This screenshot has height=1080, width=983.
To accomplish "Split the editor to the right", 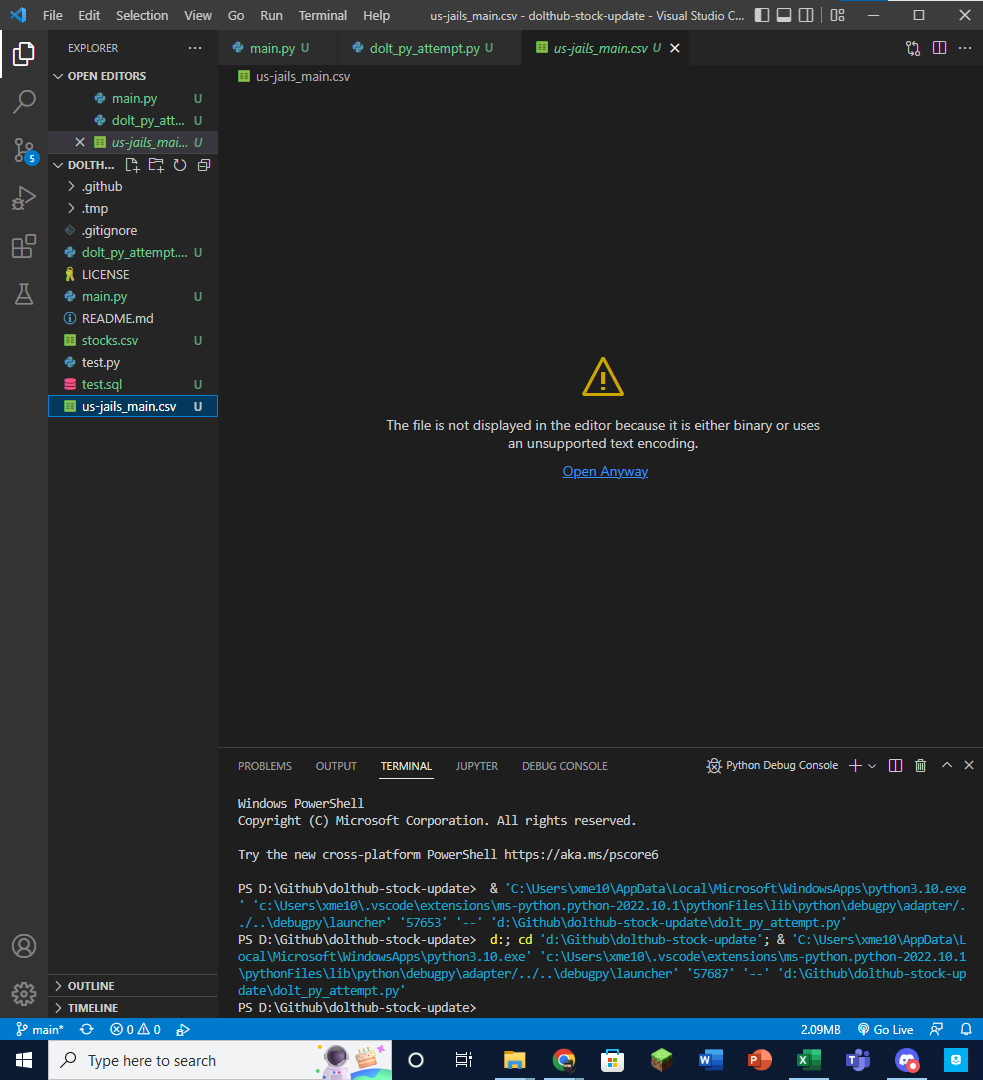I will 940,47.
